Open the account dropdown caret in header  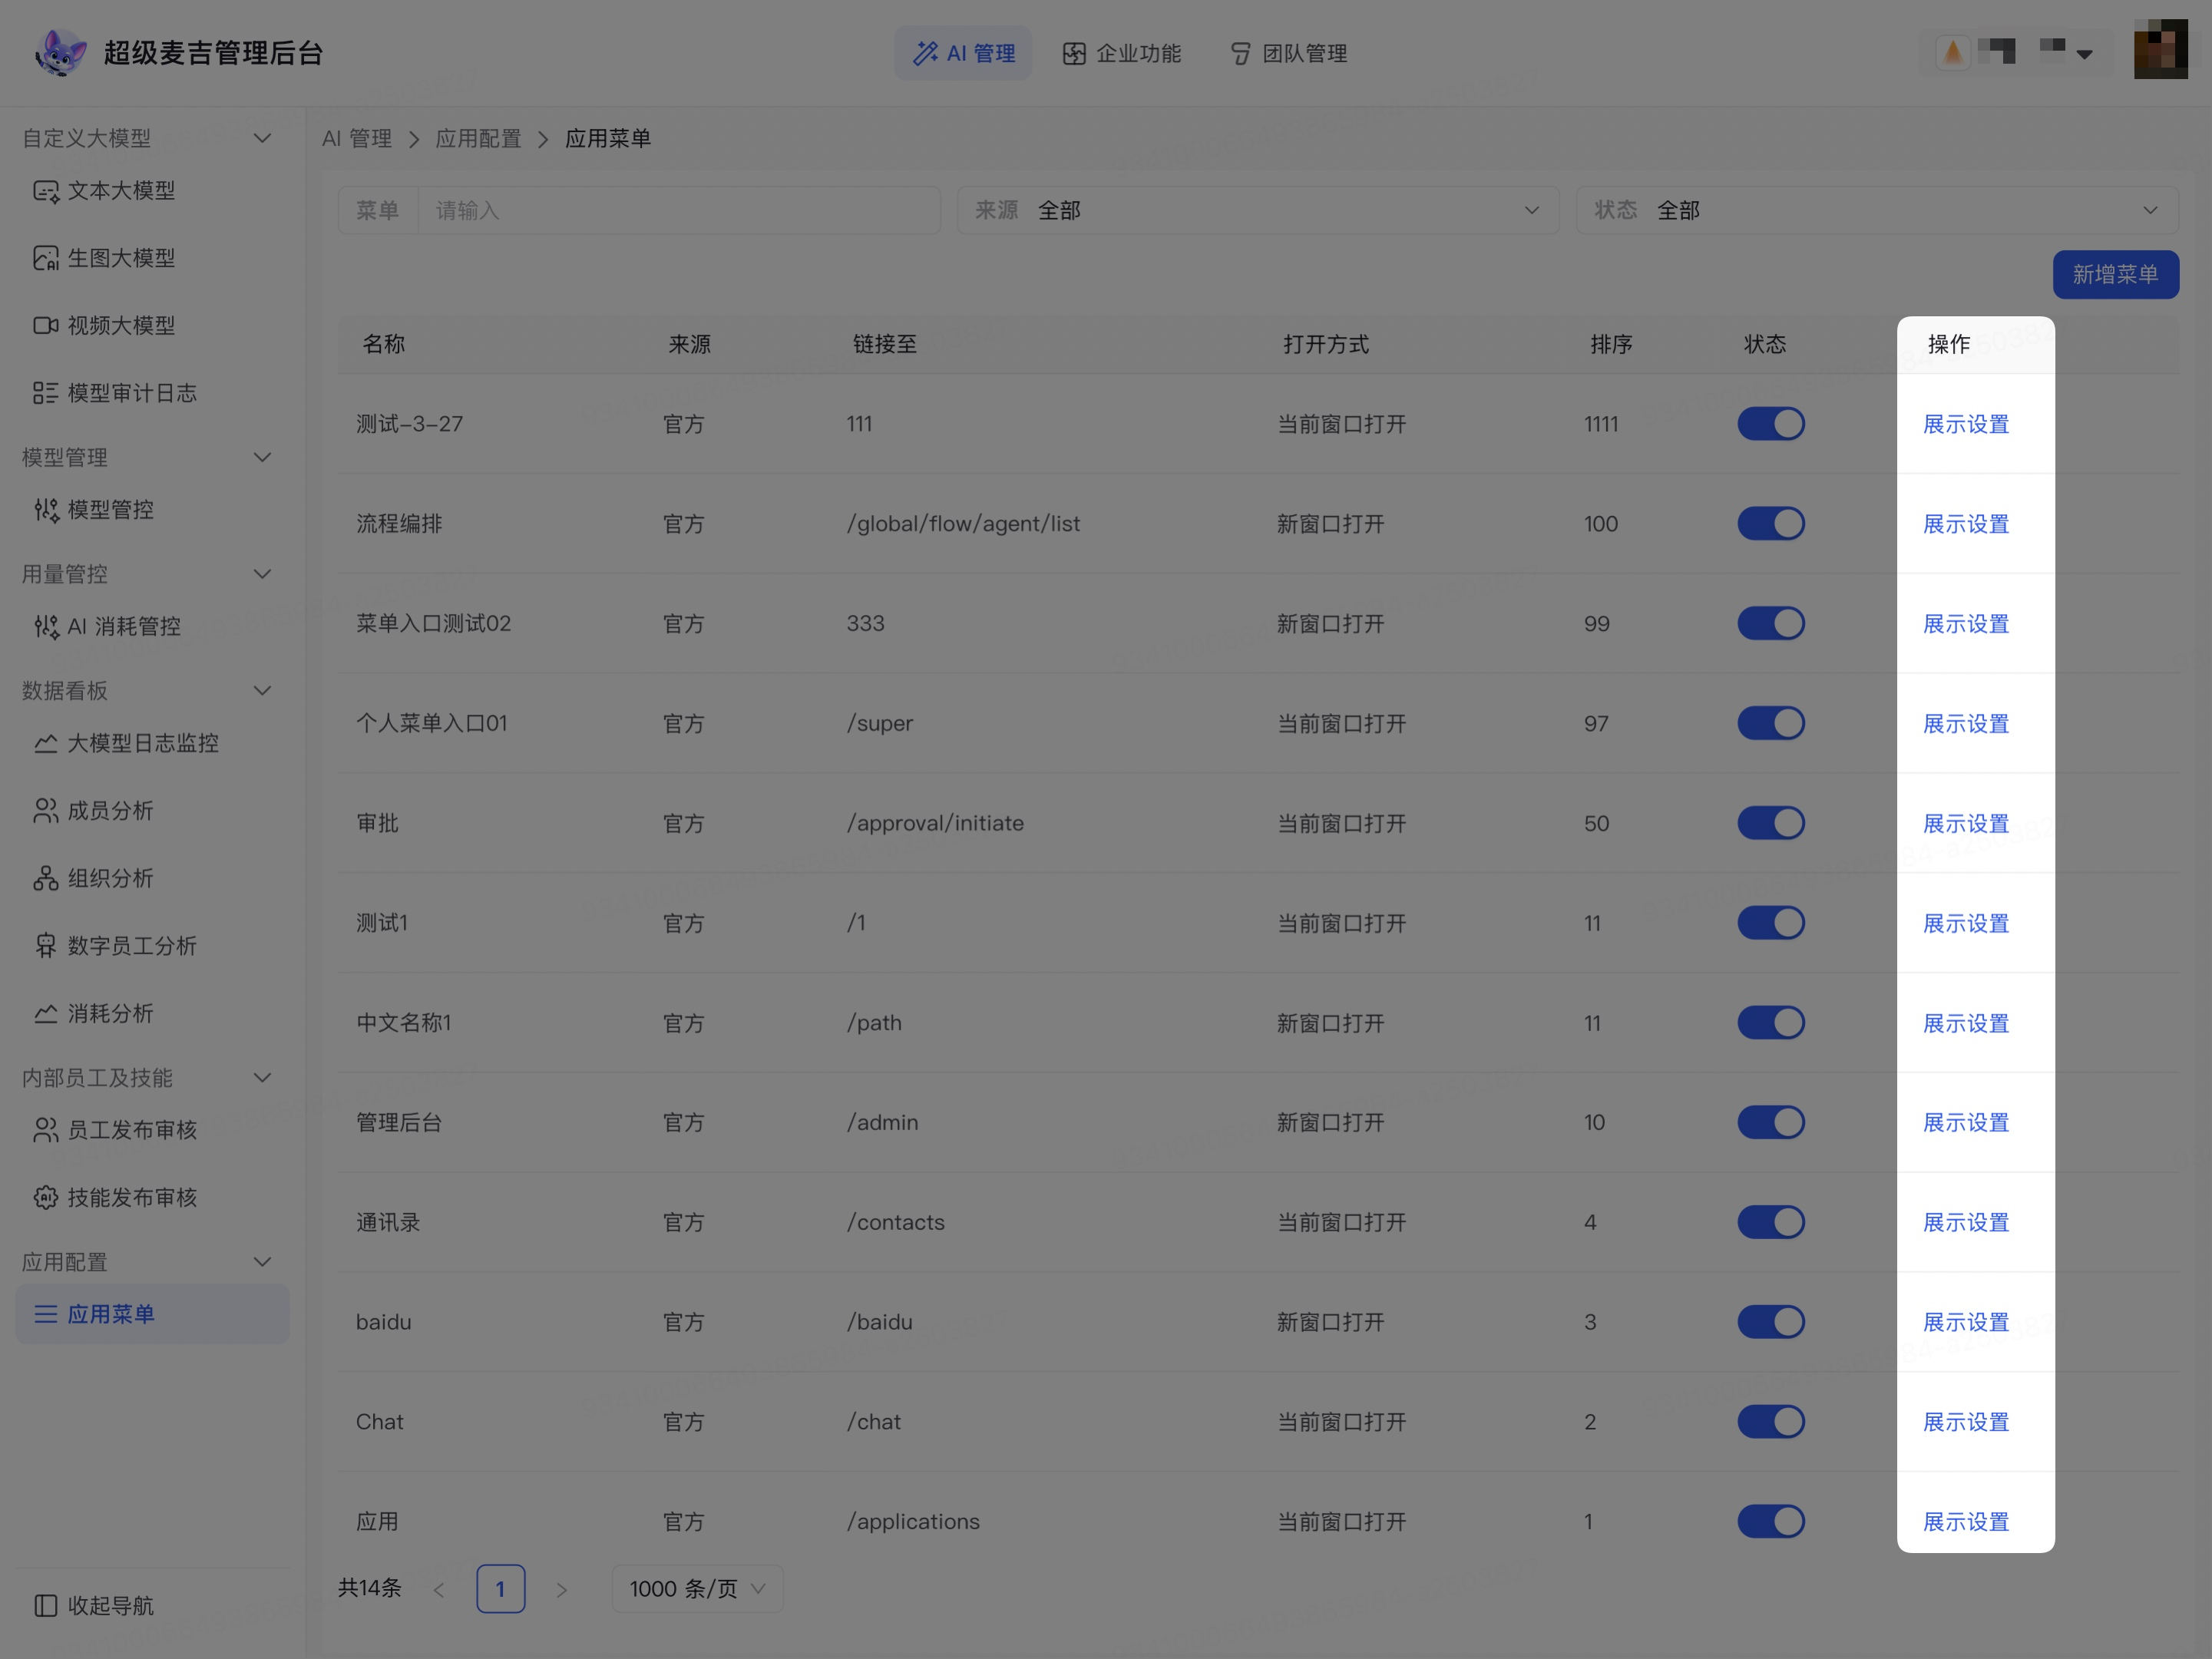click(x=2084, y=54)
